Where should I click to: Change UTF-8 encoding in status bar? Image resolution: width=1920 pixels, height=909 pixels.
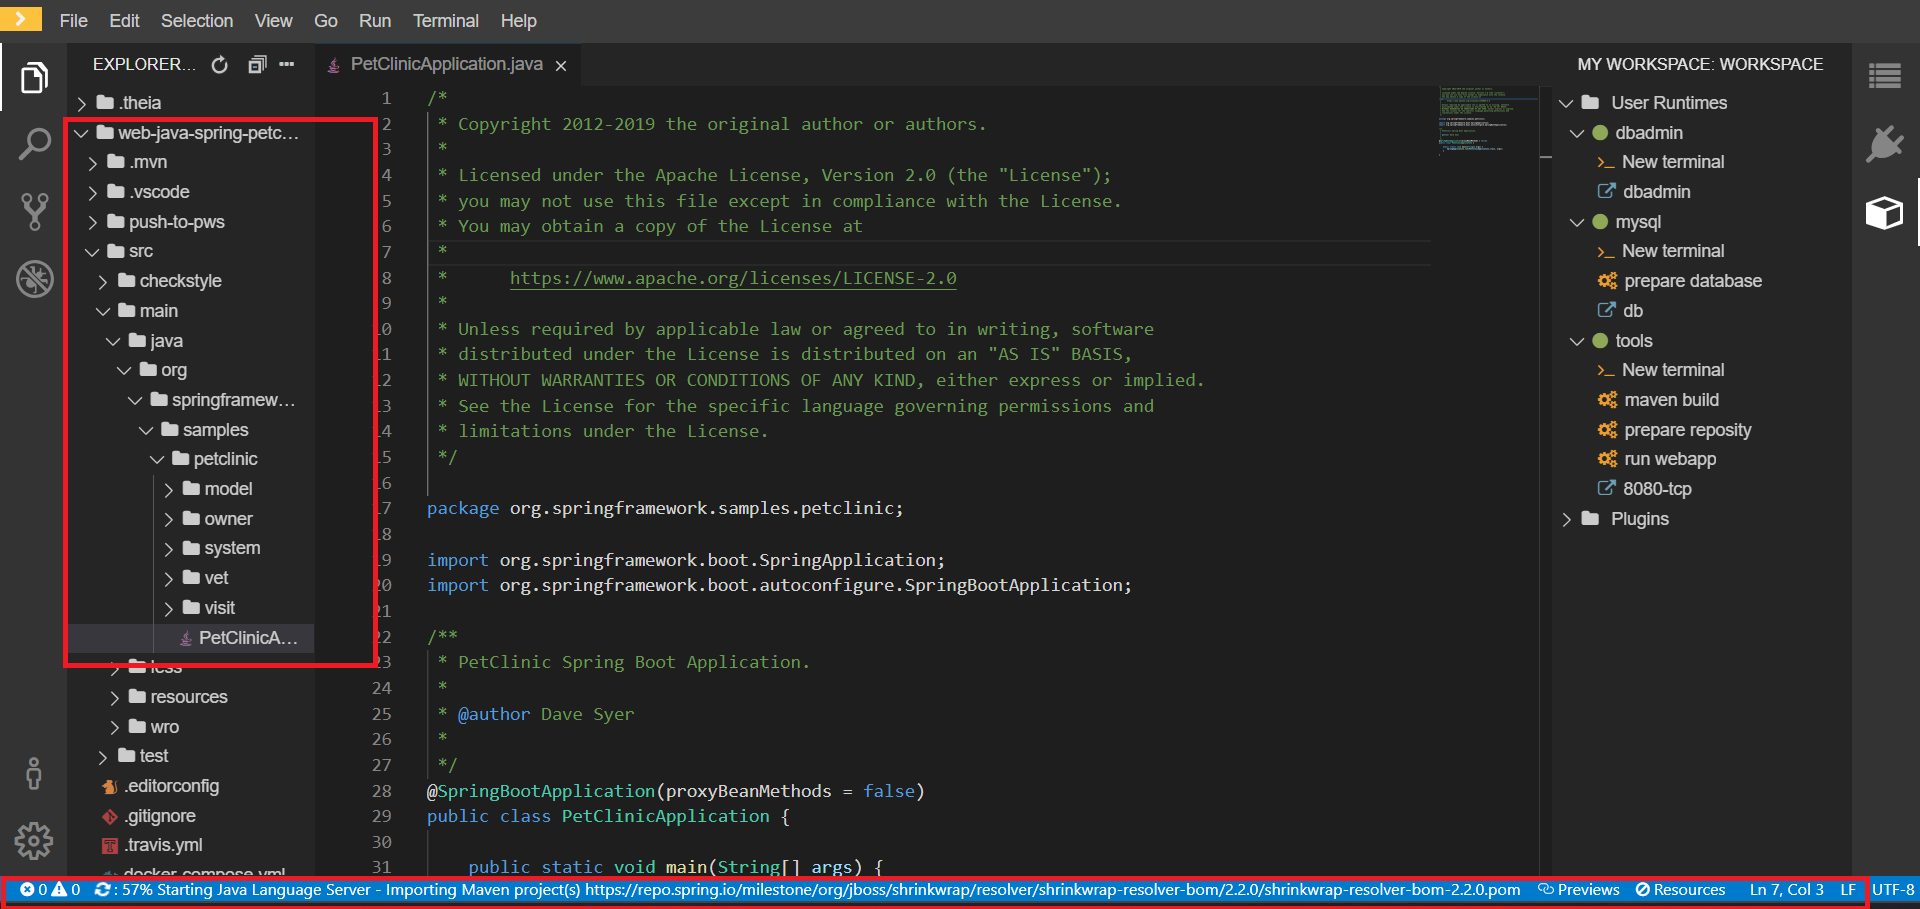(x=1893, y=890)
